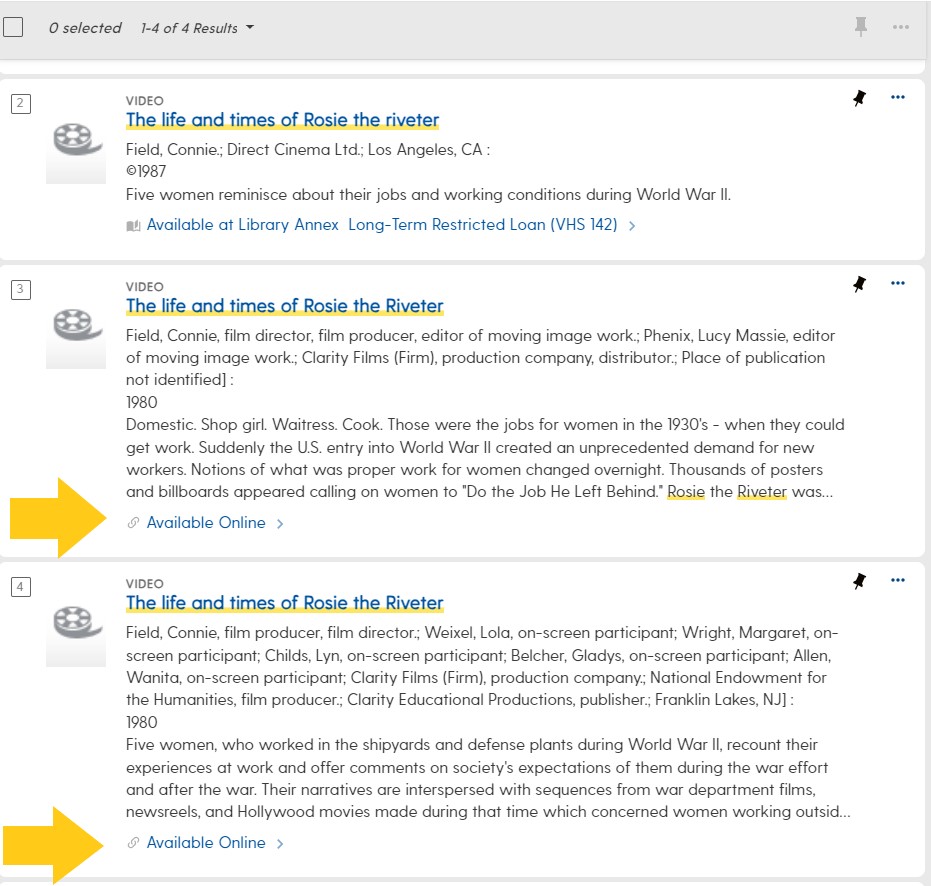Click the book icon before Library Annex
The height and width of the screenshot is (886, 931).
[x=133, y=226]
